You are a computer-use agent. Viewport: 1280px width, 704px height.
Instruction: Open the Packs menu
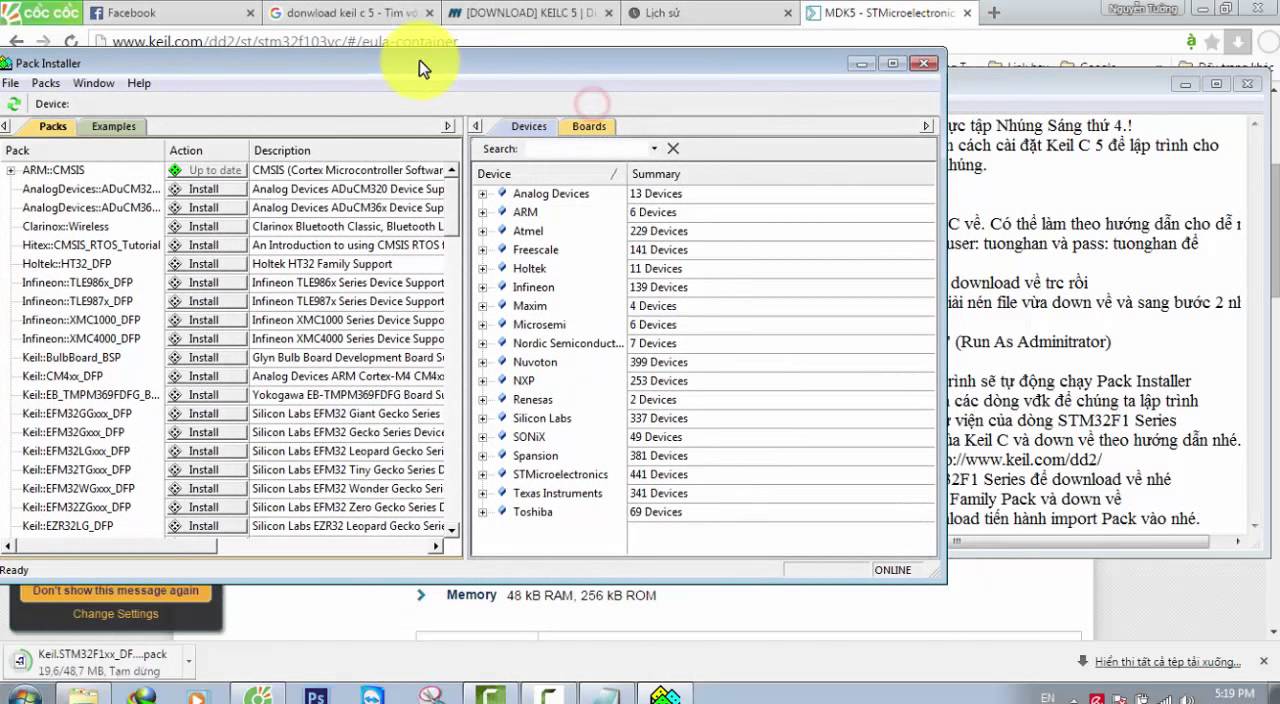coord(46,83)
